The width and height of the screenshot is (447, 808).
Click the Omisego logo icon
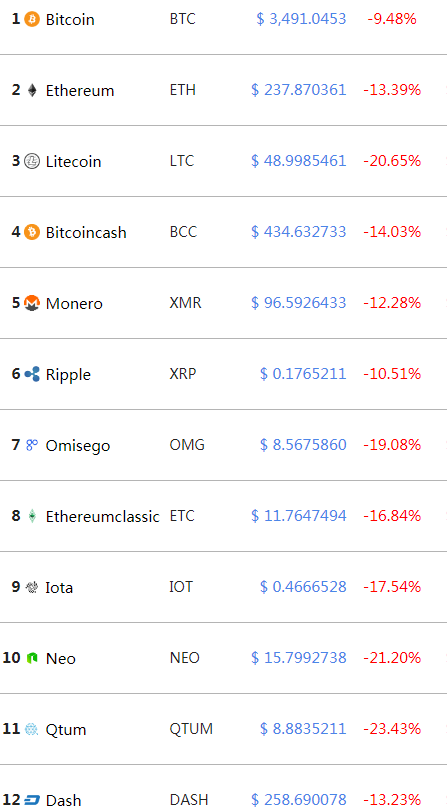tap(32, 445)
